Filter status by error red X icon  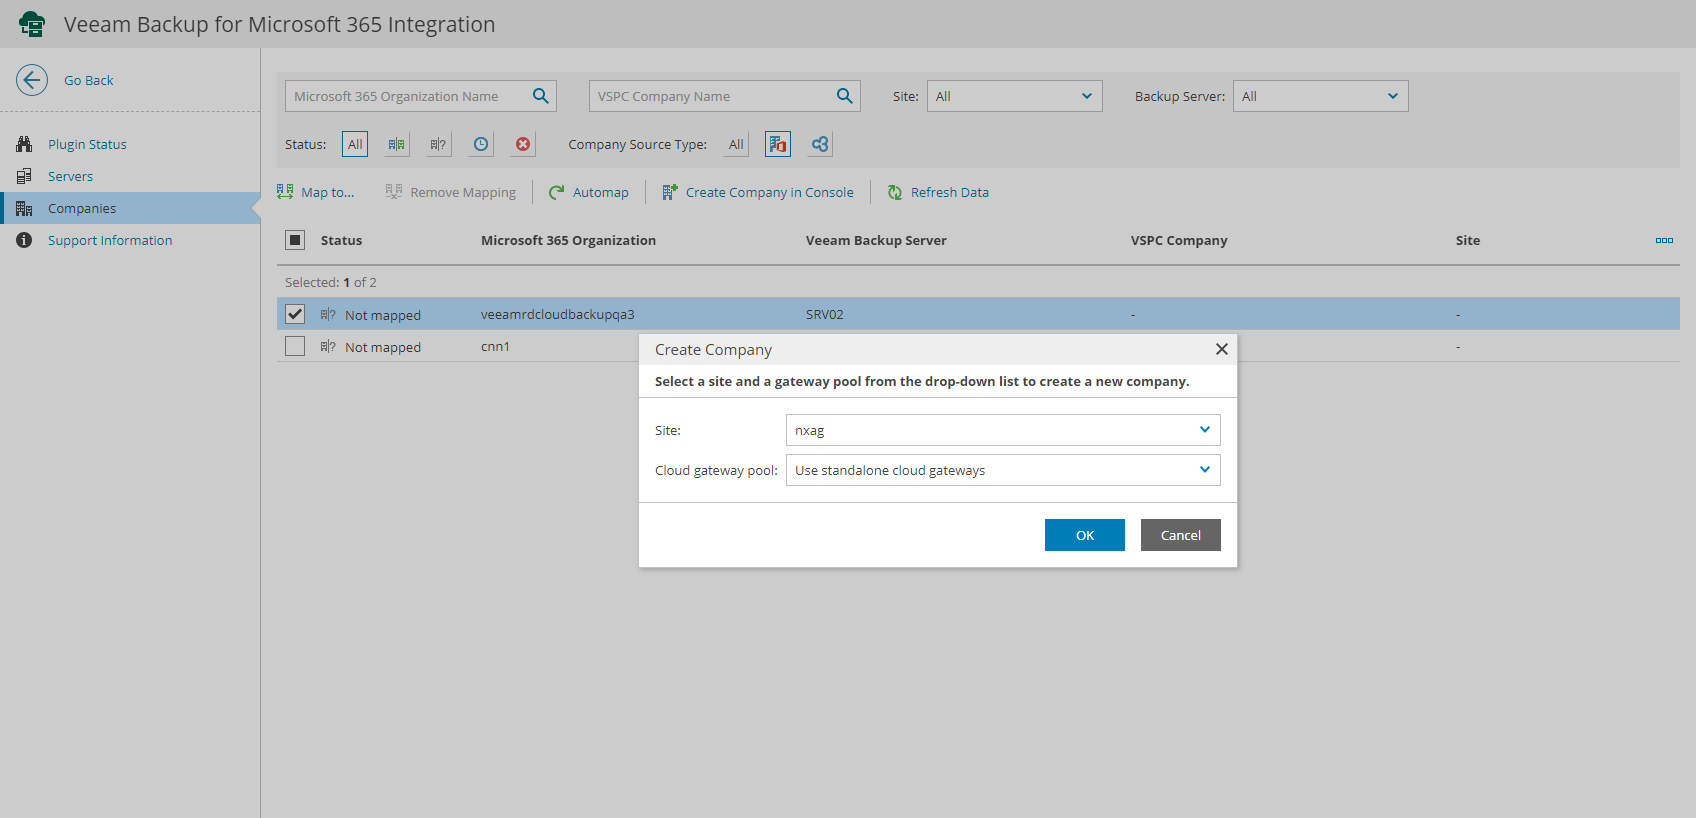(x=523, y=144)
